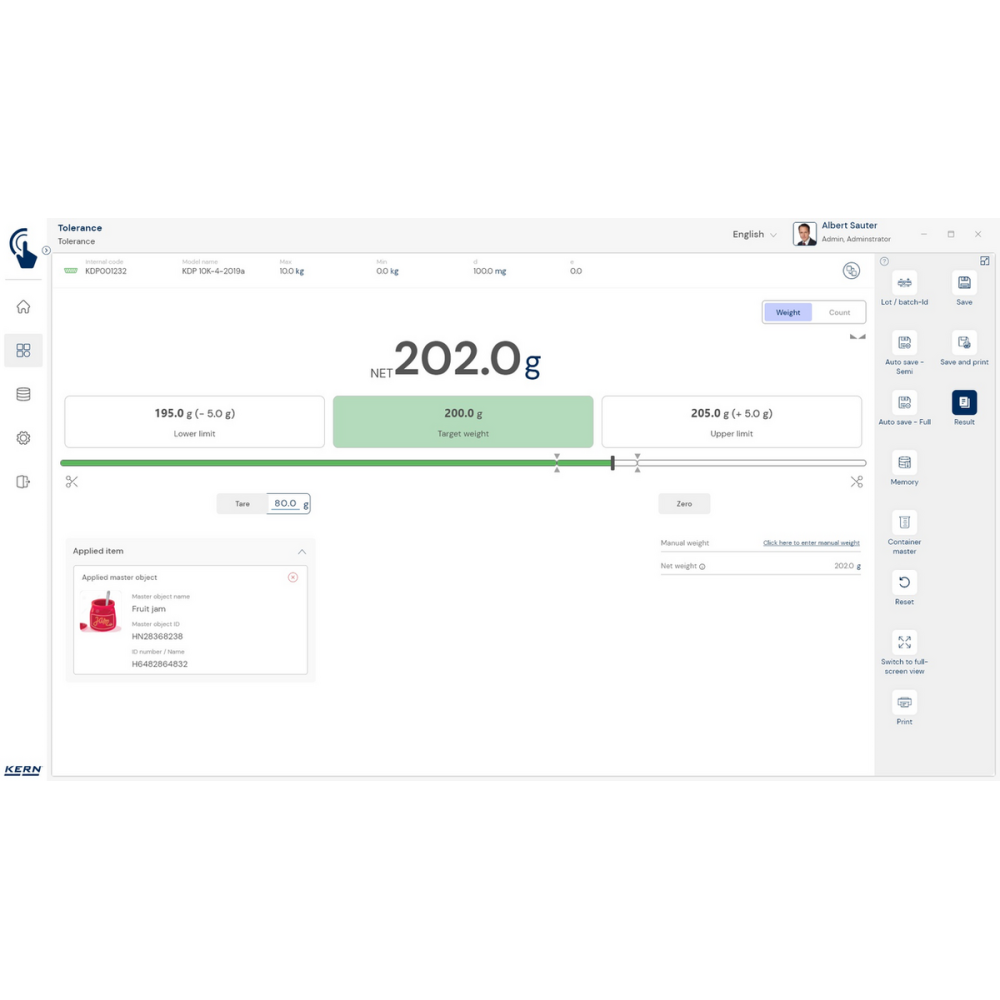Switch to full-screen view
Screen dimensions: 1000x1000
click(x=904, y=642)
